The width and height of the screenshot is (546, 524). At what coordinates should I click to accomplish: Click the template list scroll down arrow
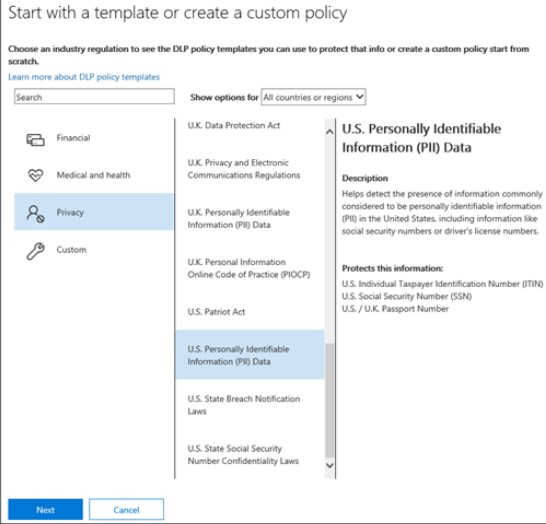point(329,465)
